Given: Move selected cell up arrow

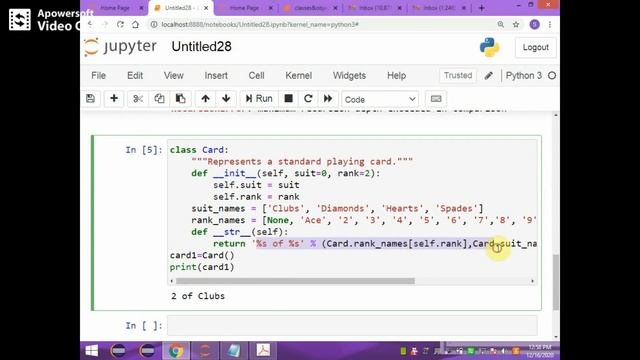Looking at the screenshot, I should pos(205,99).
